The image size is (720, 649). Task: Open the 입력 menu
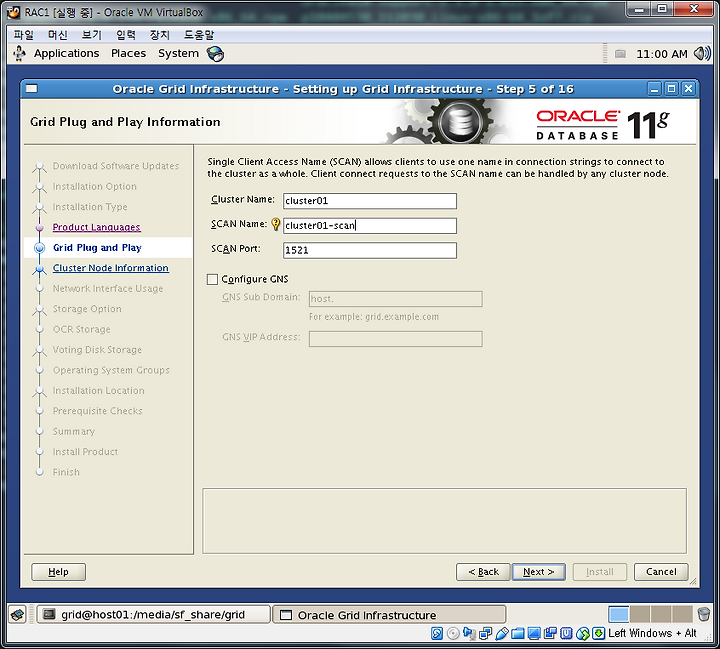[126, 35]
